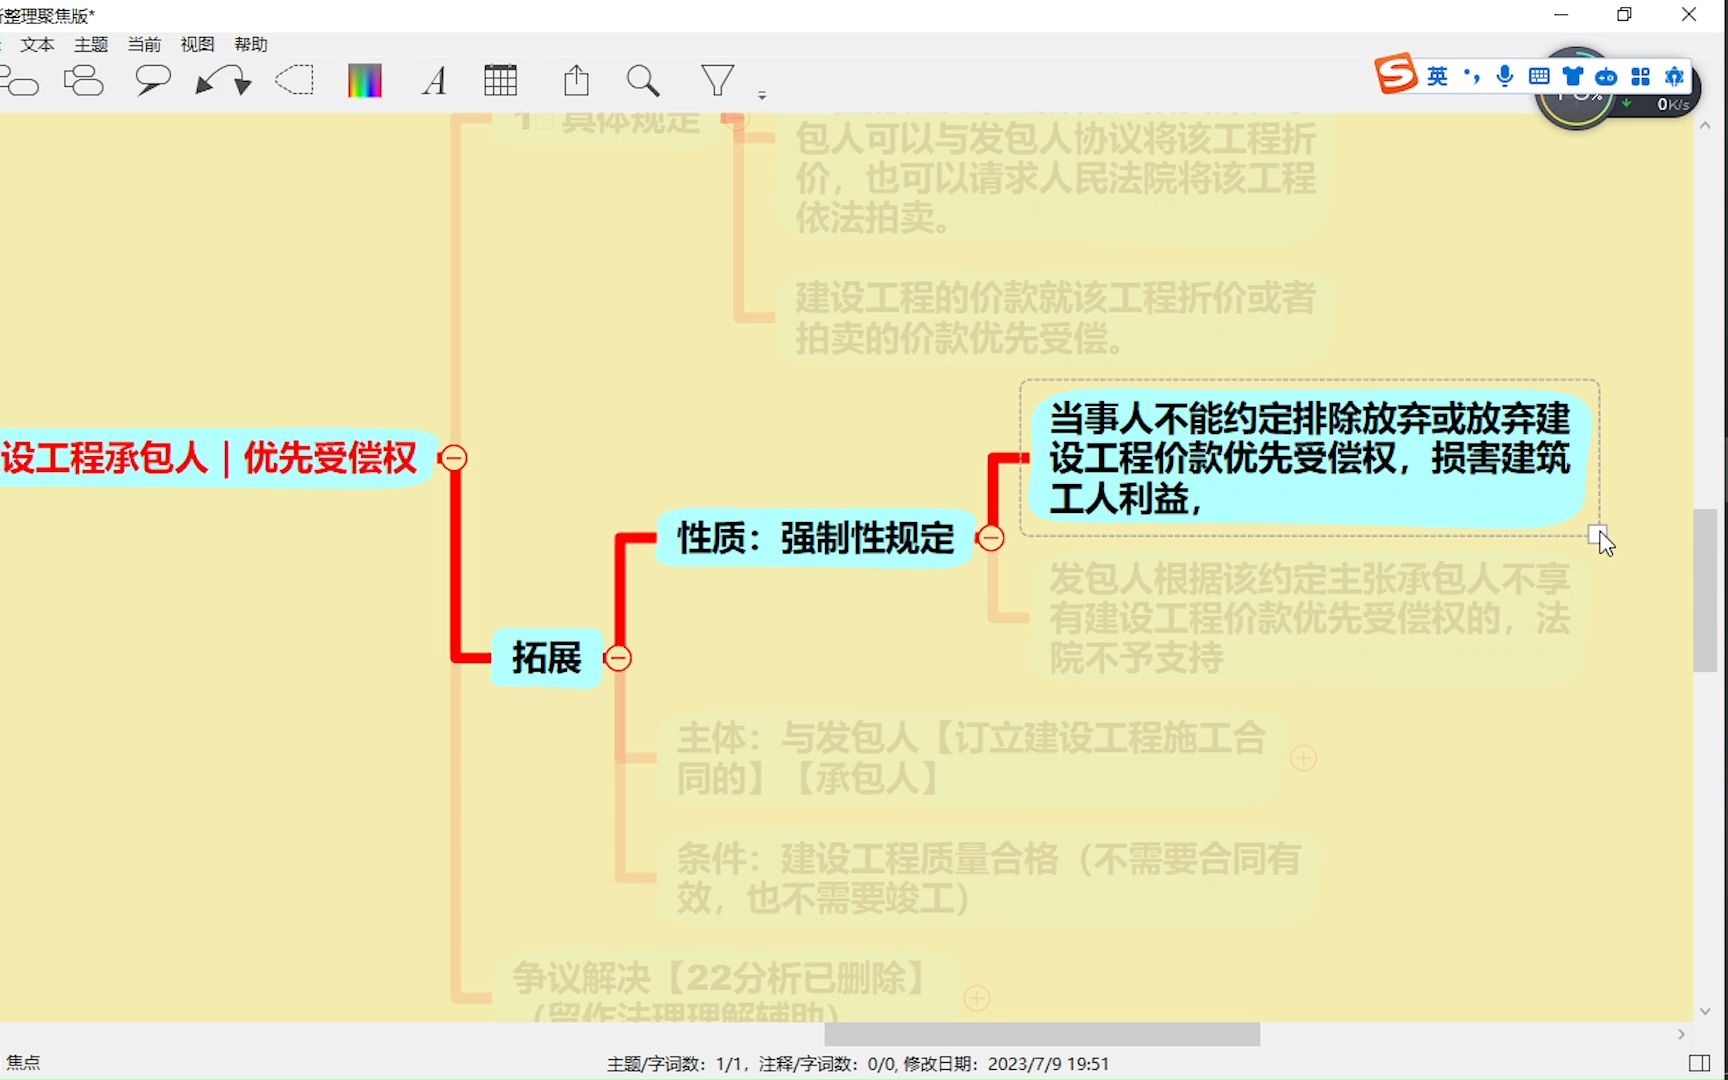Viewport: 1728px width, 1080px height.
Task: Activate the search magnifier tool
Action: pos(643,80)
